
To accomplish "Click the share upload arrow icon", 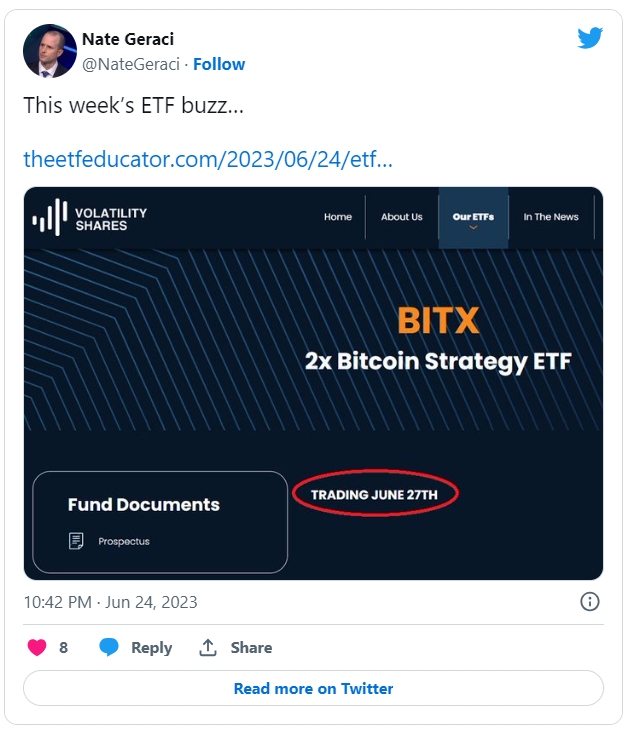I will pos(208,647).
